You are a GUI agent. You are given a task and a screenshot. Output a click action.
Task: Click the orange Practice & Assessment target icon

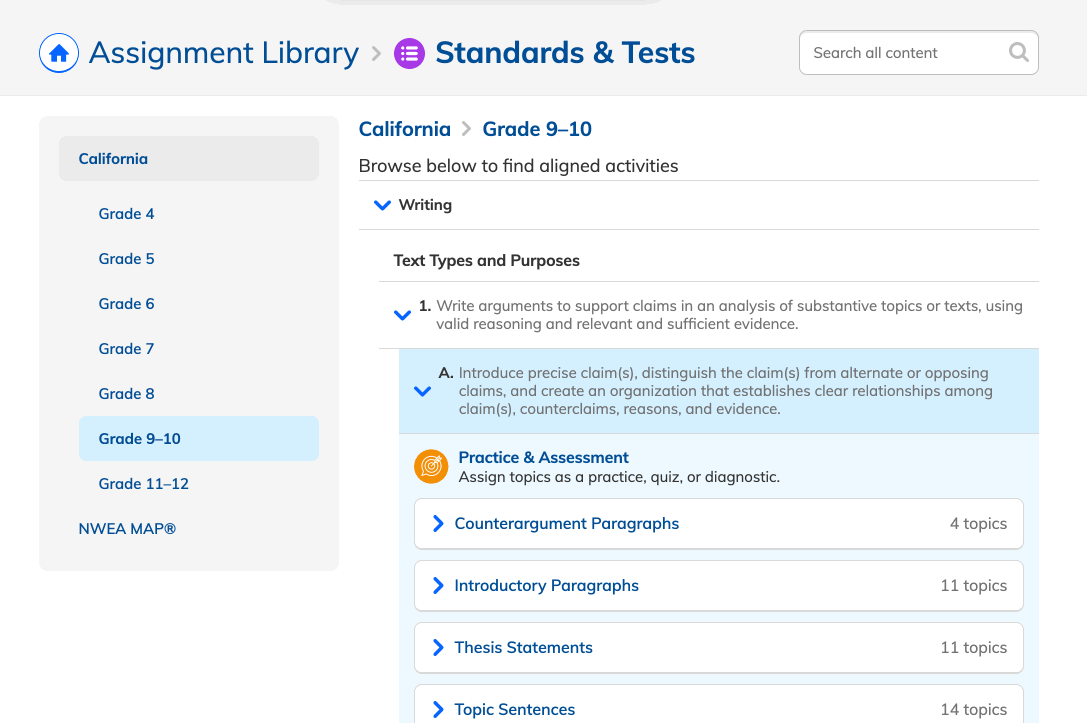[431, 467]
